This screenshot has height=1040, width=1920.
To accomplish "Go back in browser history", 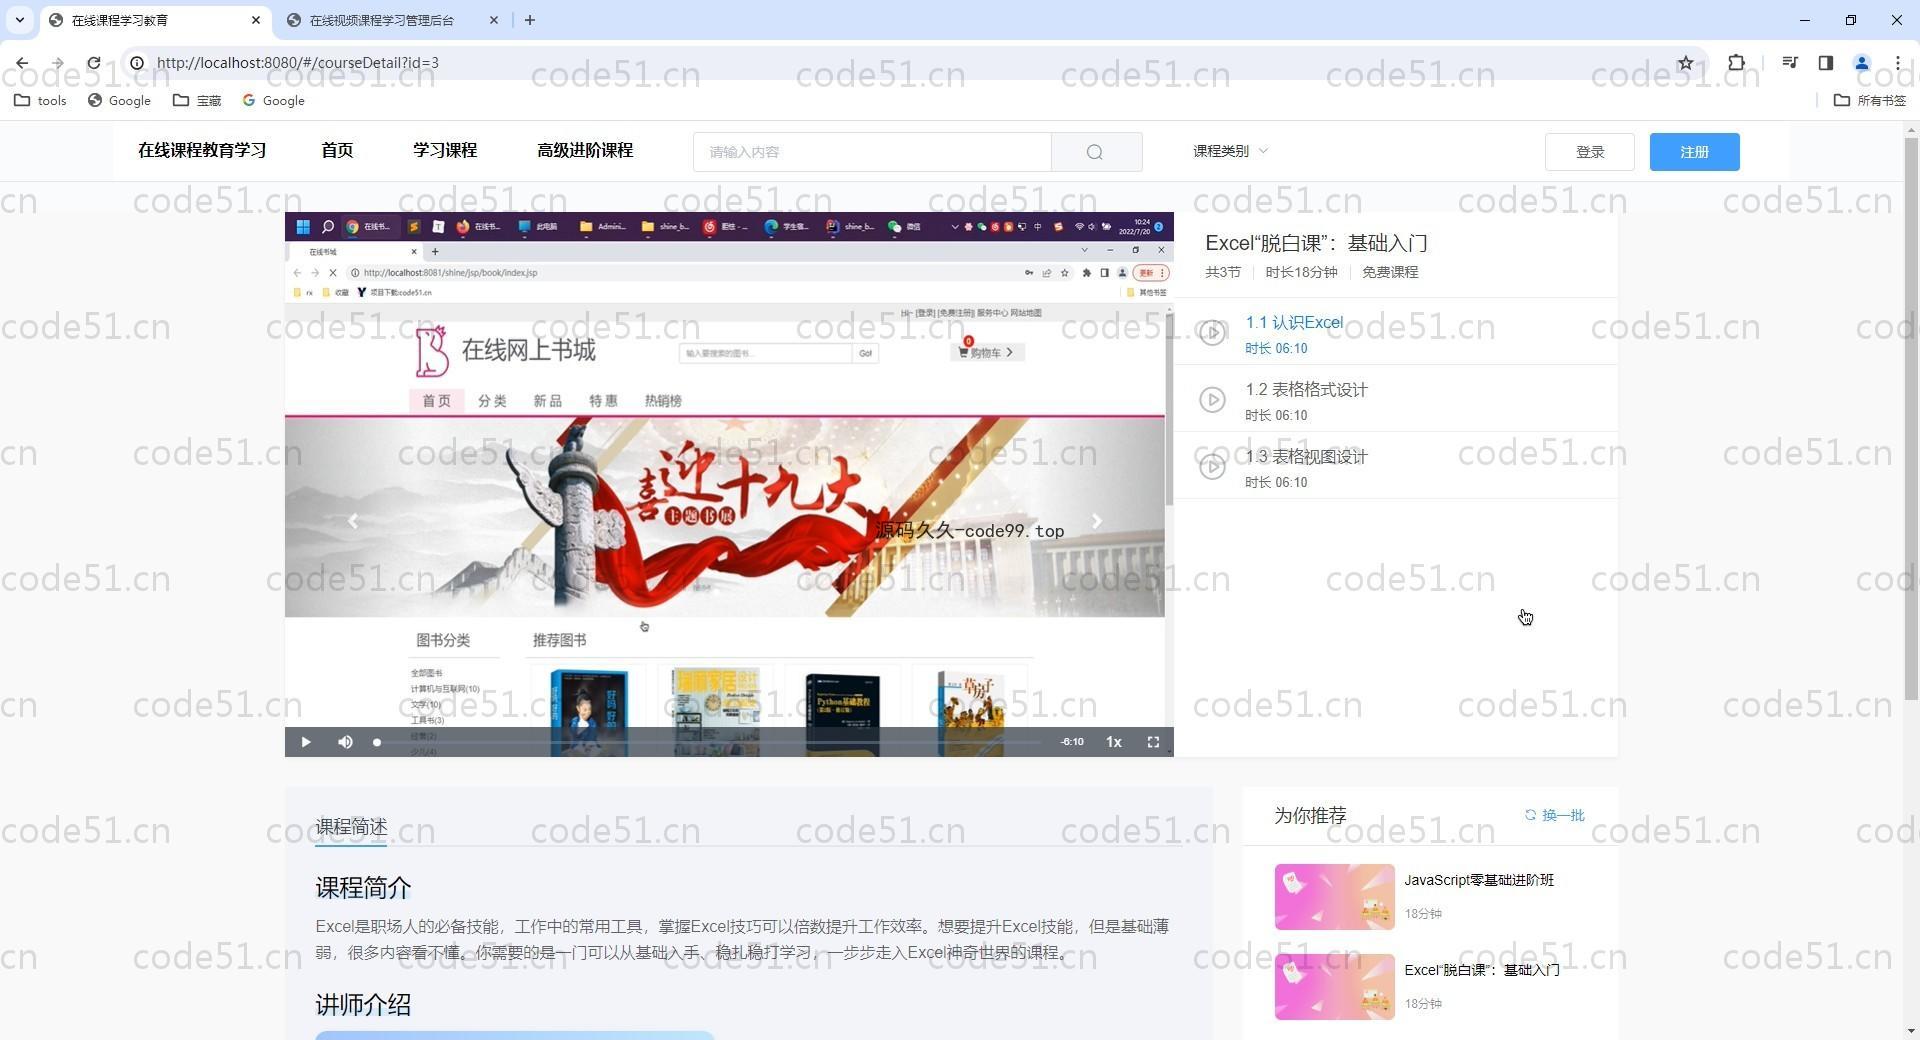I will pos(22,63).
